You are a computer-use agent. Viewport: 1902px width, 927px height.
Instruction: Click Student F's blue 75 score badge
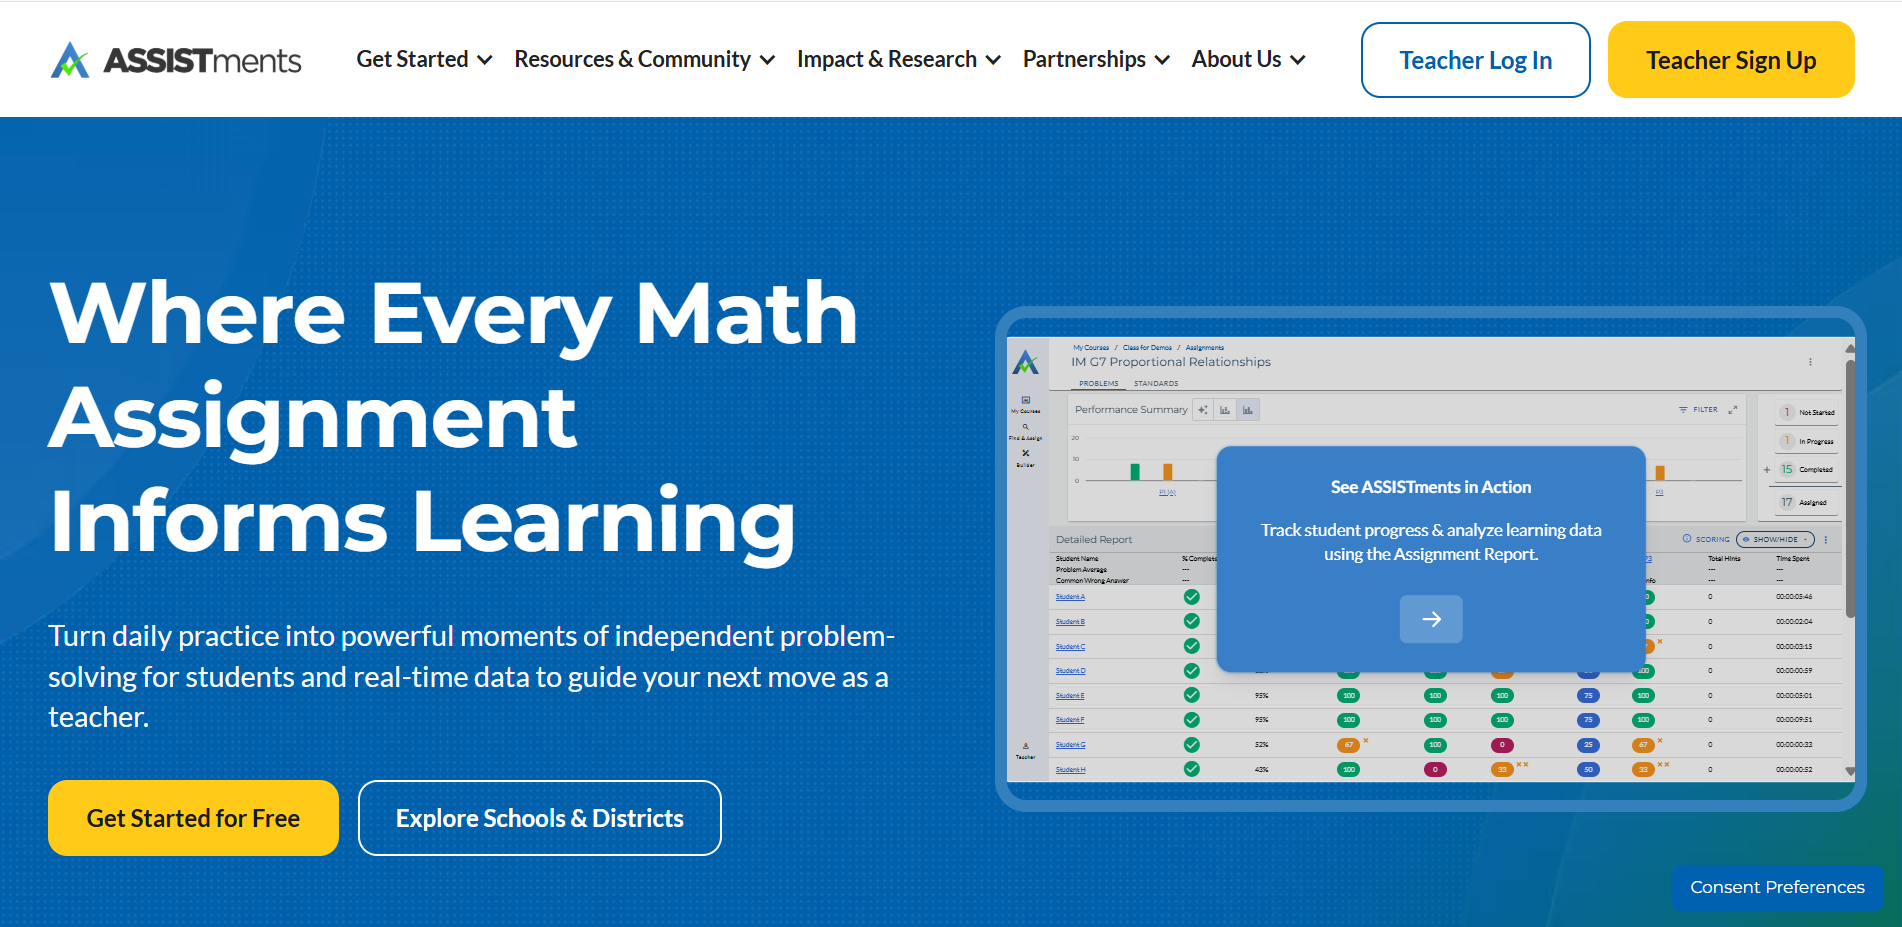coord(1588,720)
